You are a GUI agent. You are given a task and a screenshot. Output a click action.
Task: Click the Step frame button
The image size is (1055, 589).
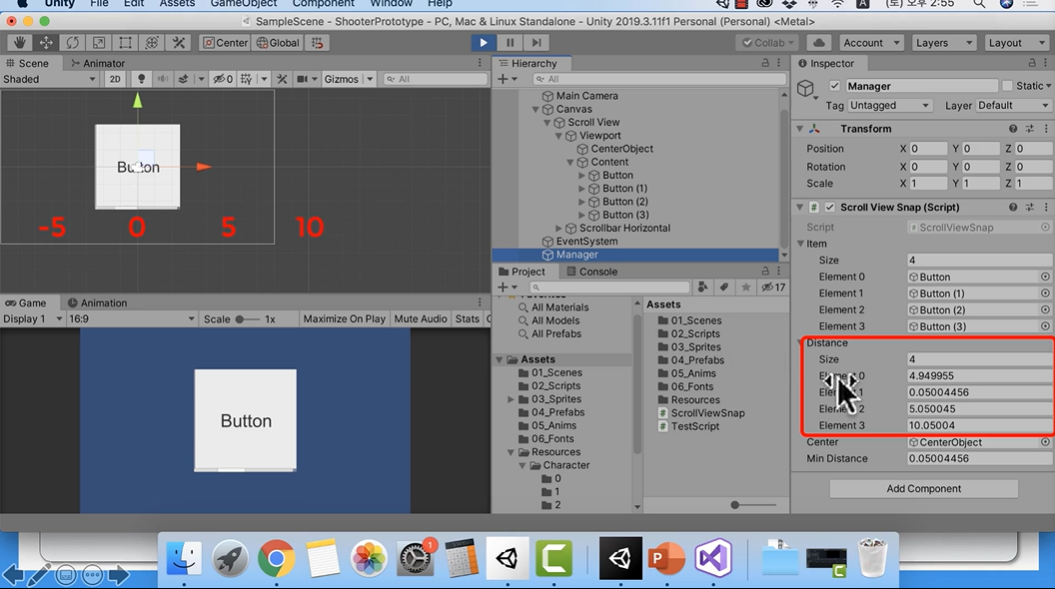coord(536,42)
